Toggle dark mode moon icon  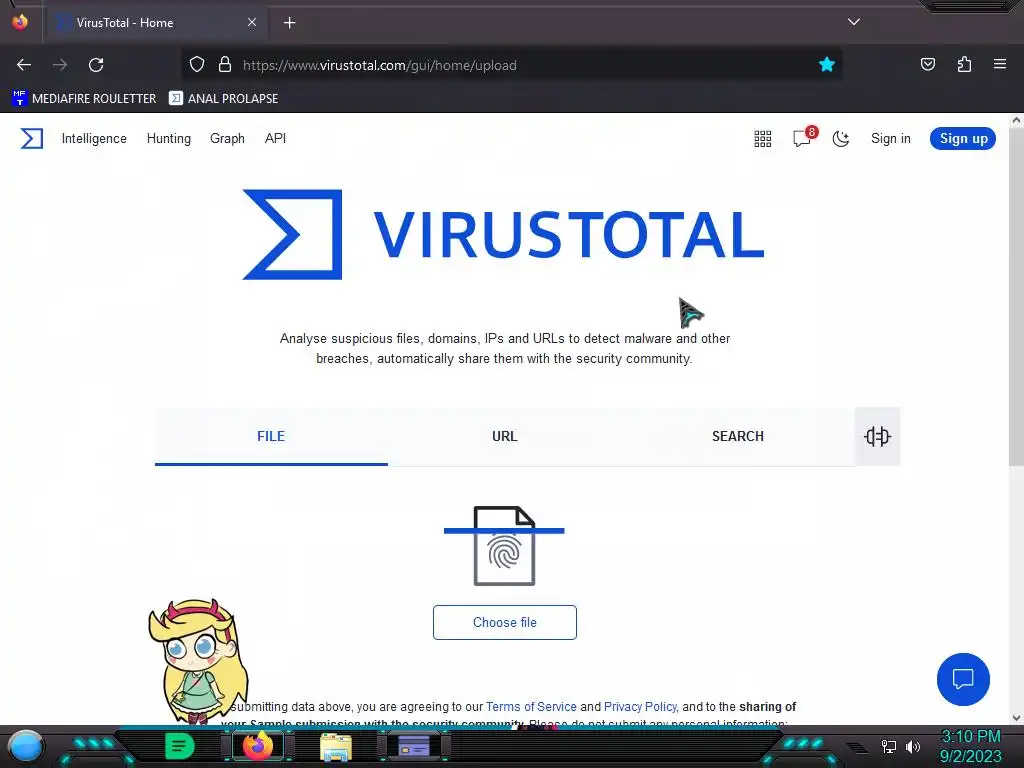tap(840, 138)
